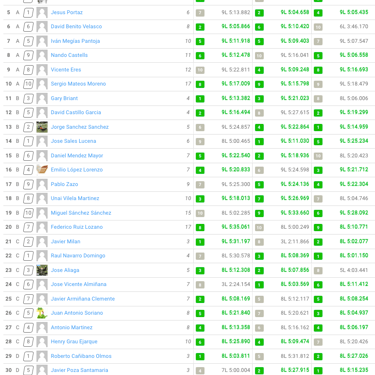Click the green position badge beside 9L 5:04.658

pos(259,13)
